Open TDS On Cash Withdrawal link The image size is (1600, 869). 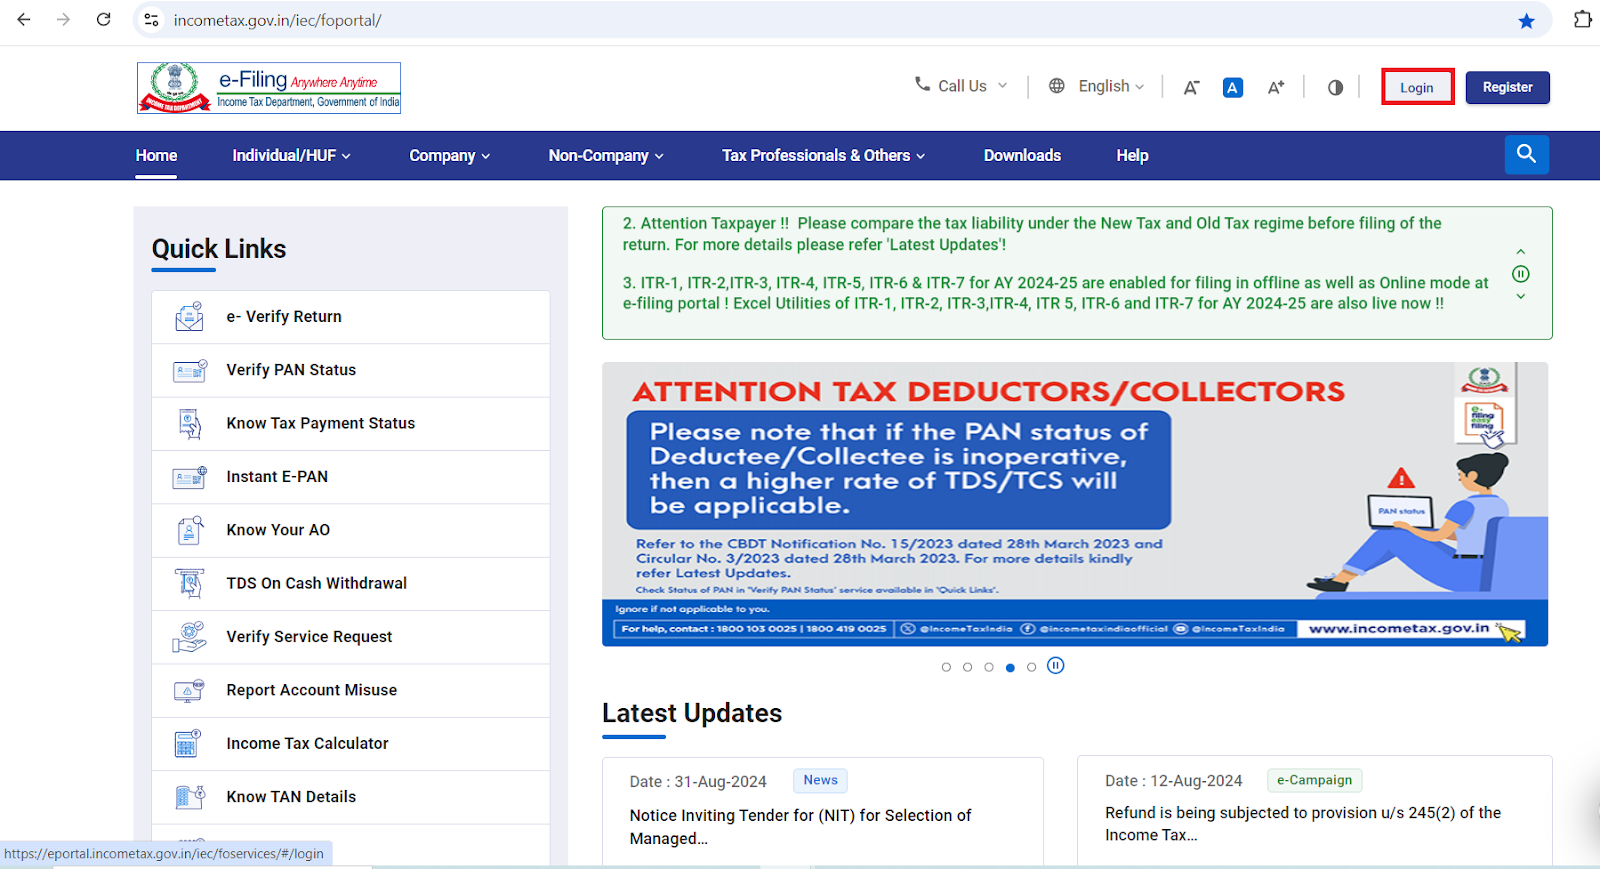click(x=316, y=584)
